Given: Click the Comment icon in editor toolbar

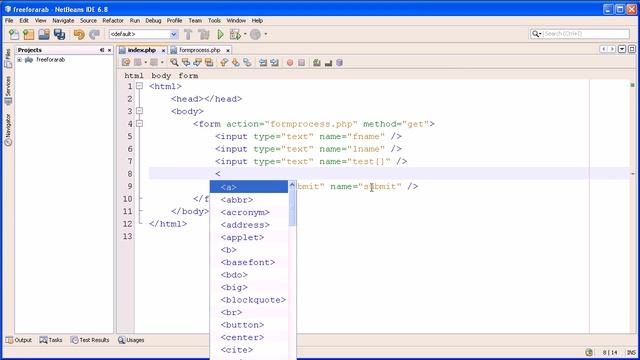Looking at the screenshot, I should pos(317,62).
